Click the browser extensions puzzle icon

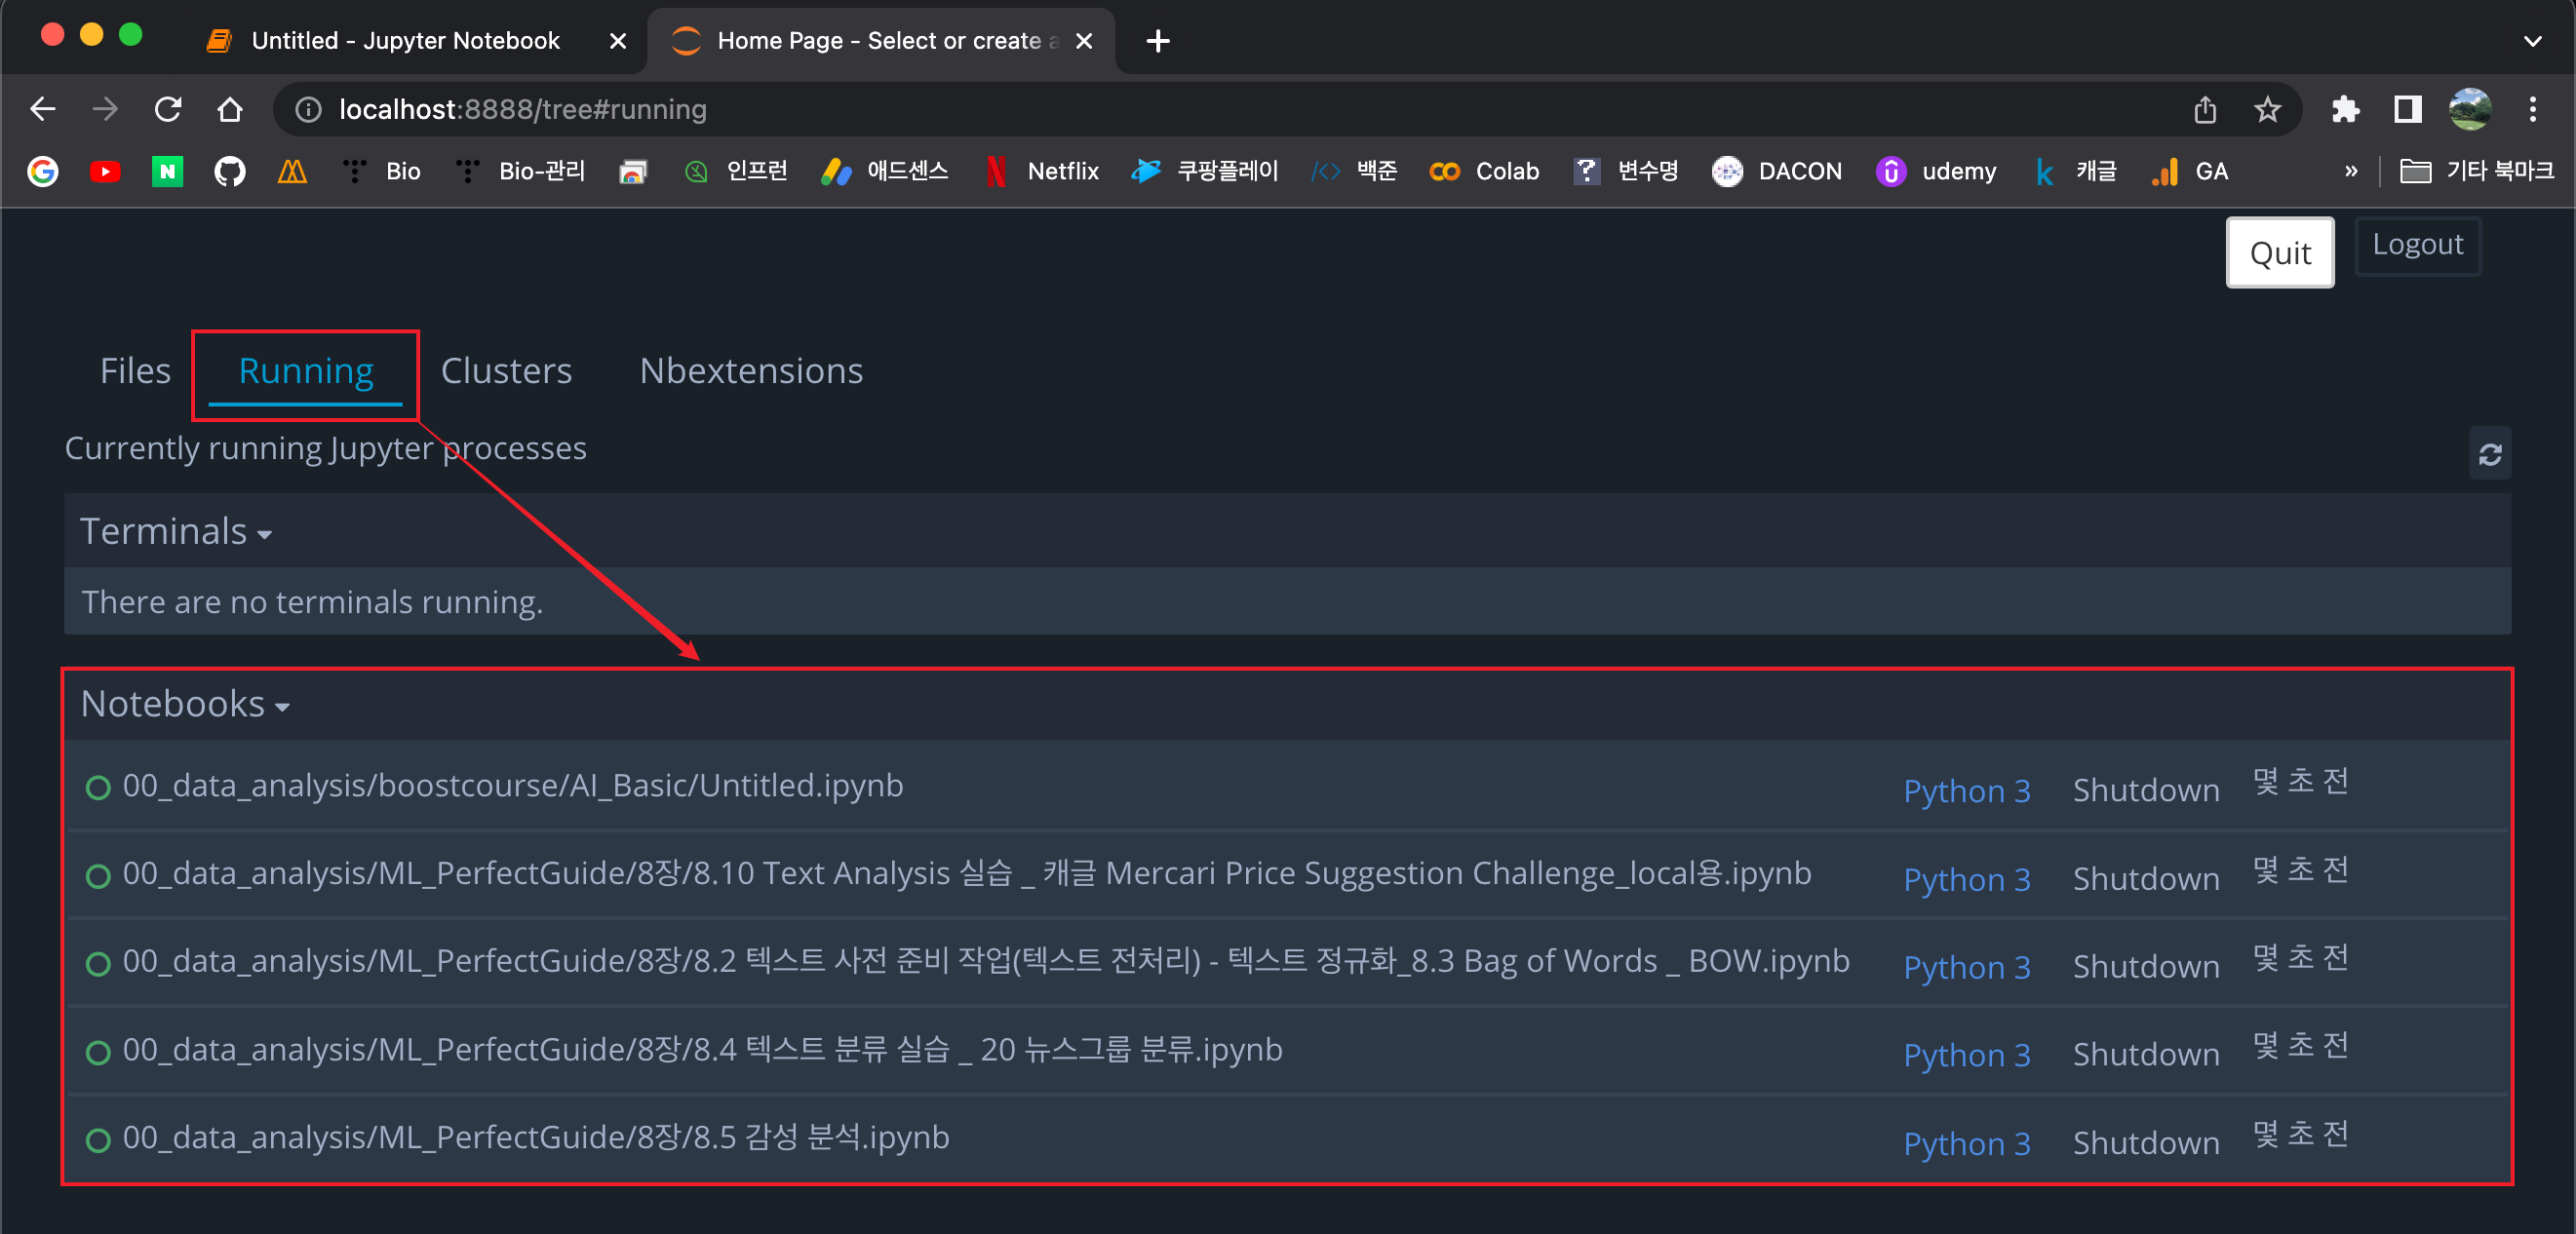pos(2346,109)
